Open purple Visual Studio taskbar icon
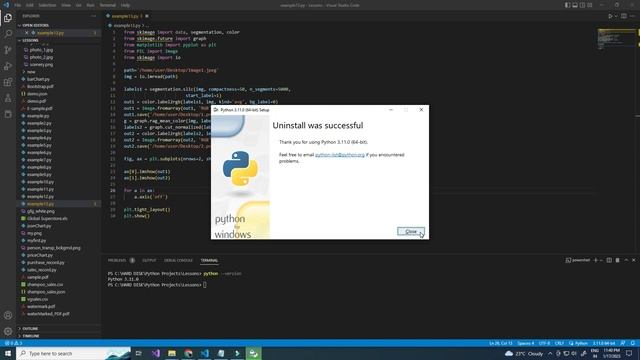640x360 pixels. (x=156, y=353)
